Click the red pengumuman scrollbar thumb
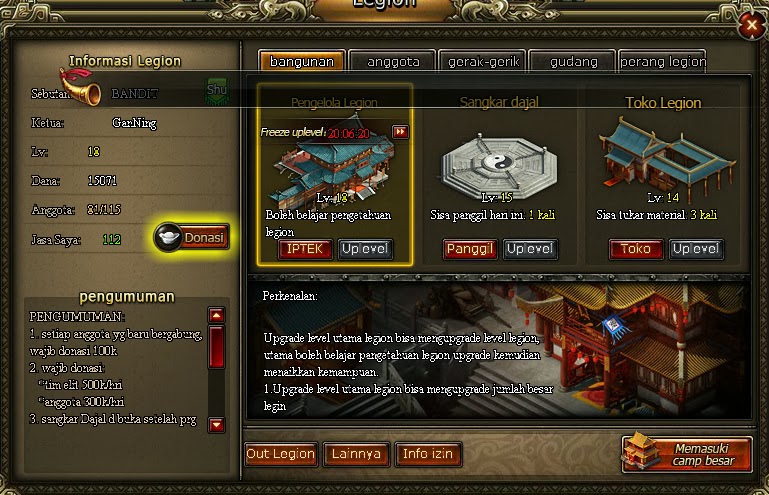The image size is (769, 495). click(x=217, y=347)
